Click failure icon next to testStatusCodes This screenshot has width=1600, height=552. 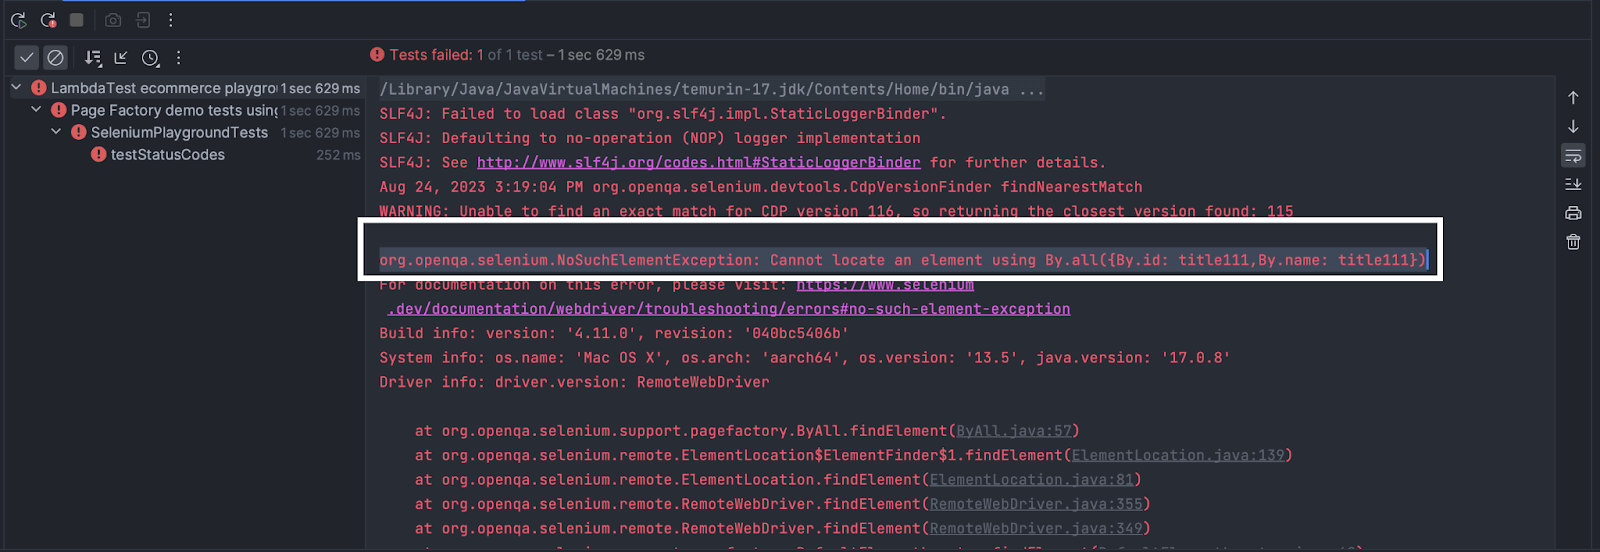point(98,154)
